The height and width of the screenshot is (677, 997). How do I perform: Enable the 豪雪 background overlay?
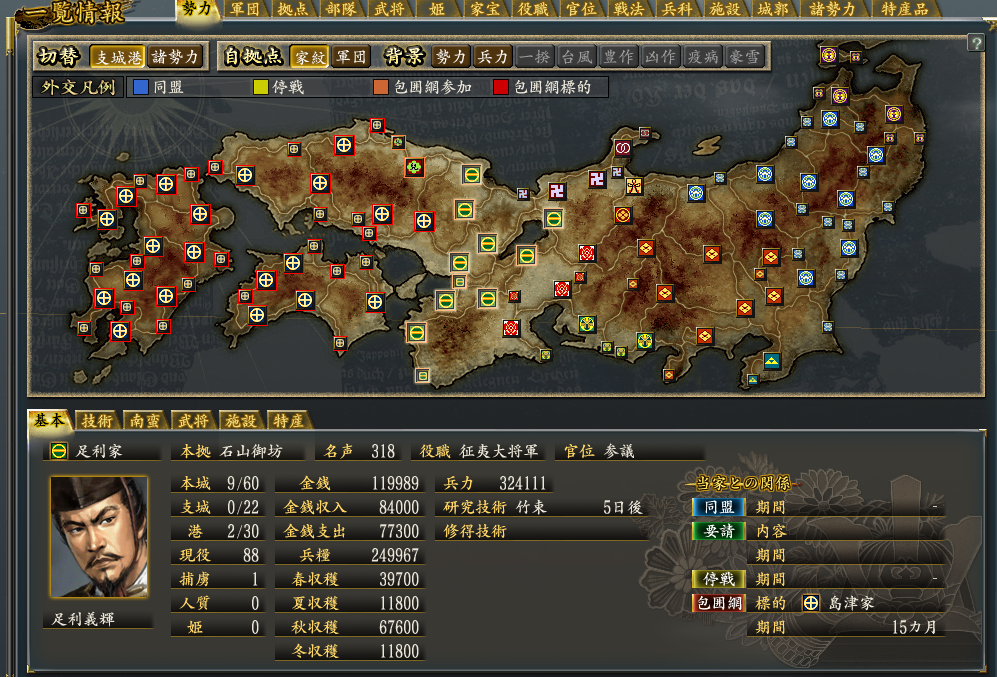745,57
